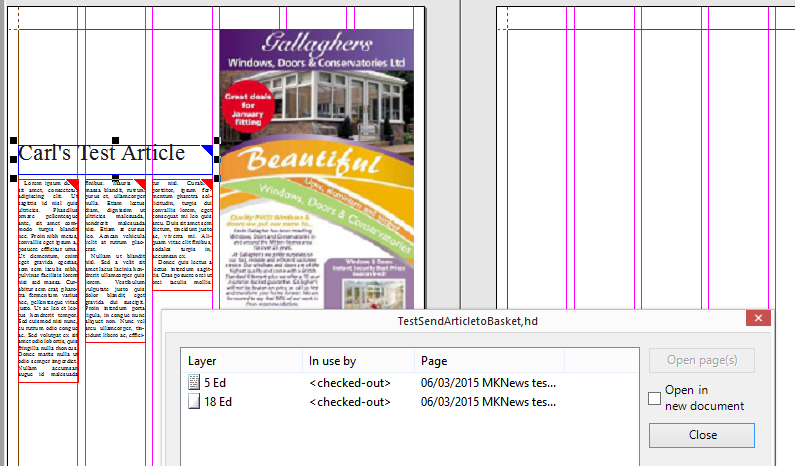795x466 pixels.
Task: Click '<checked-out>' in the 18 Ed row
Action: point(350,402)
